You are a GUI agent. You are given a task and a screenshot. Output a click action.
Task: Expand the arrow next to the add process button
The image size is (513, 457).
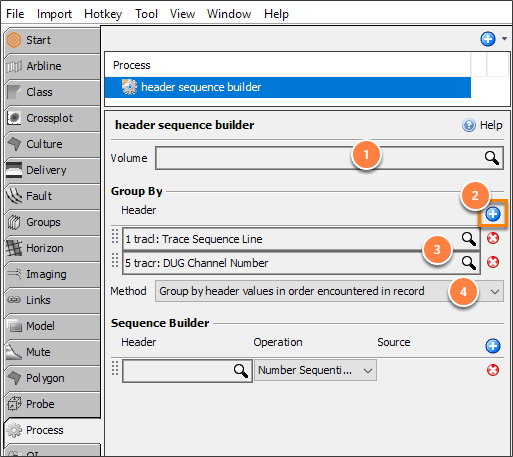pyautogui.click(x=504, y=39)
